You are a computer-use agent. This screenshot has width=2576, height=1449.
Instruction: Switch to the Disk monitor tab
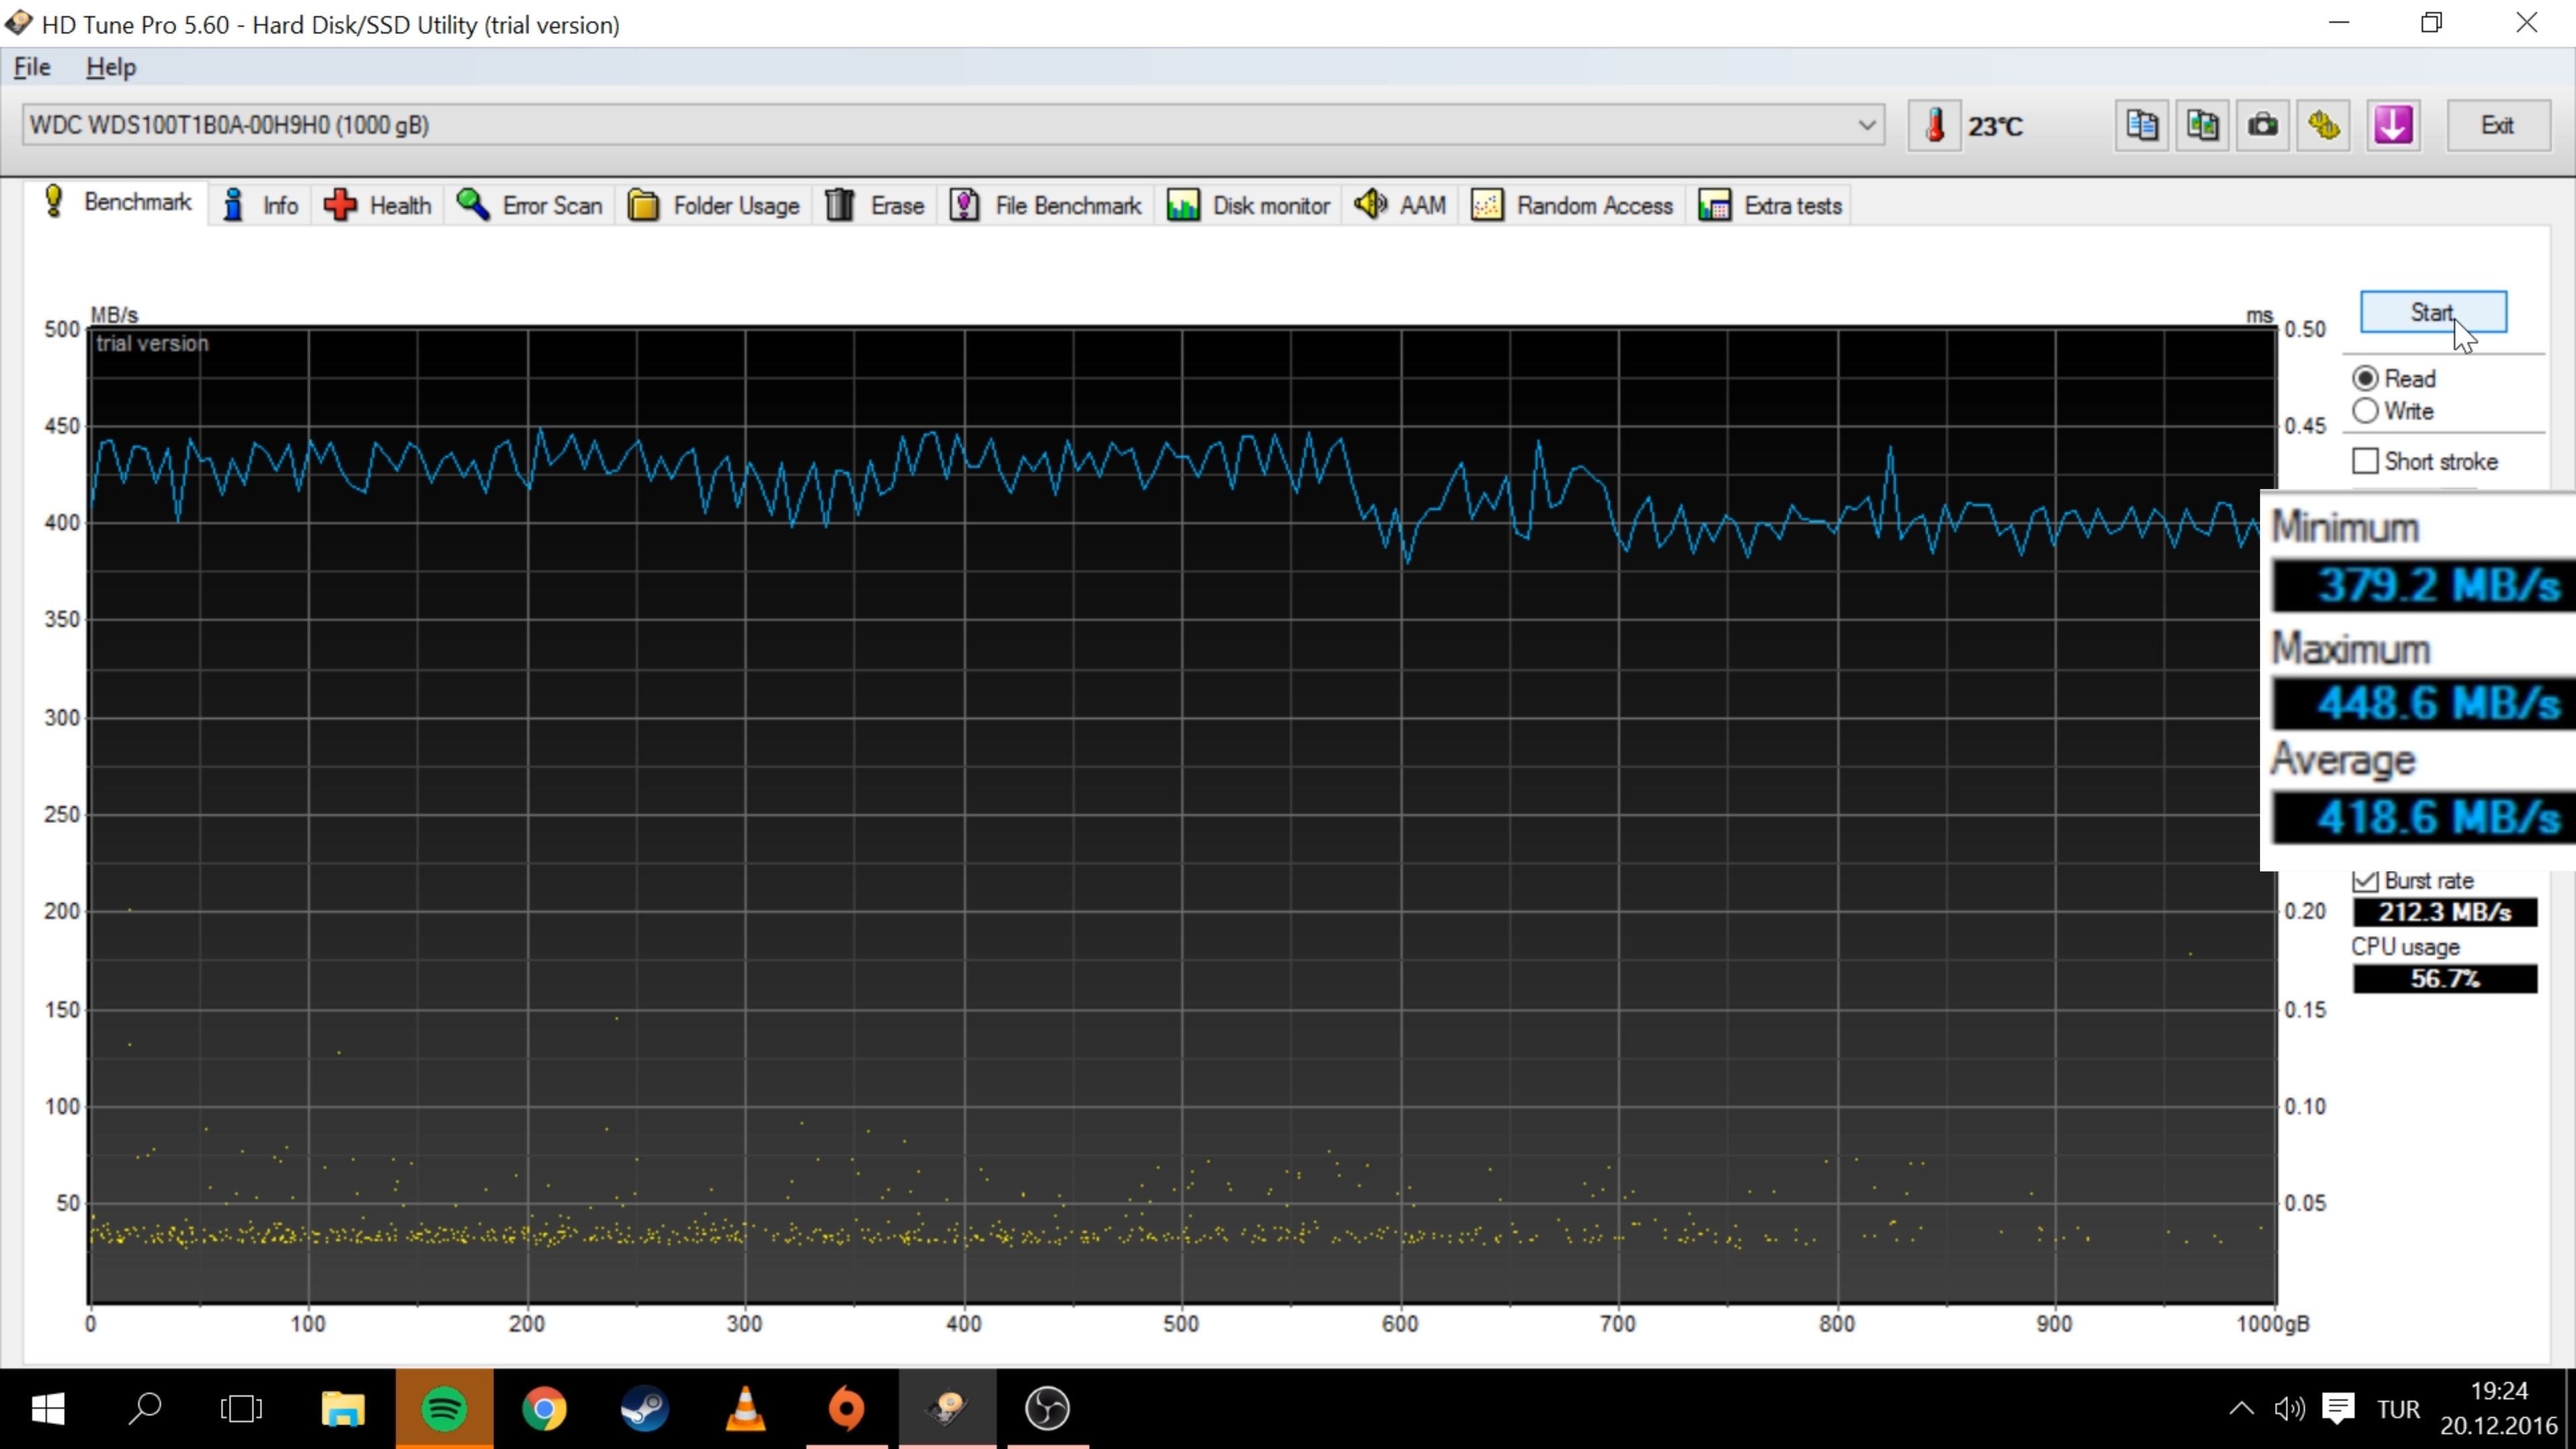point(1249,205)
